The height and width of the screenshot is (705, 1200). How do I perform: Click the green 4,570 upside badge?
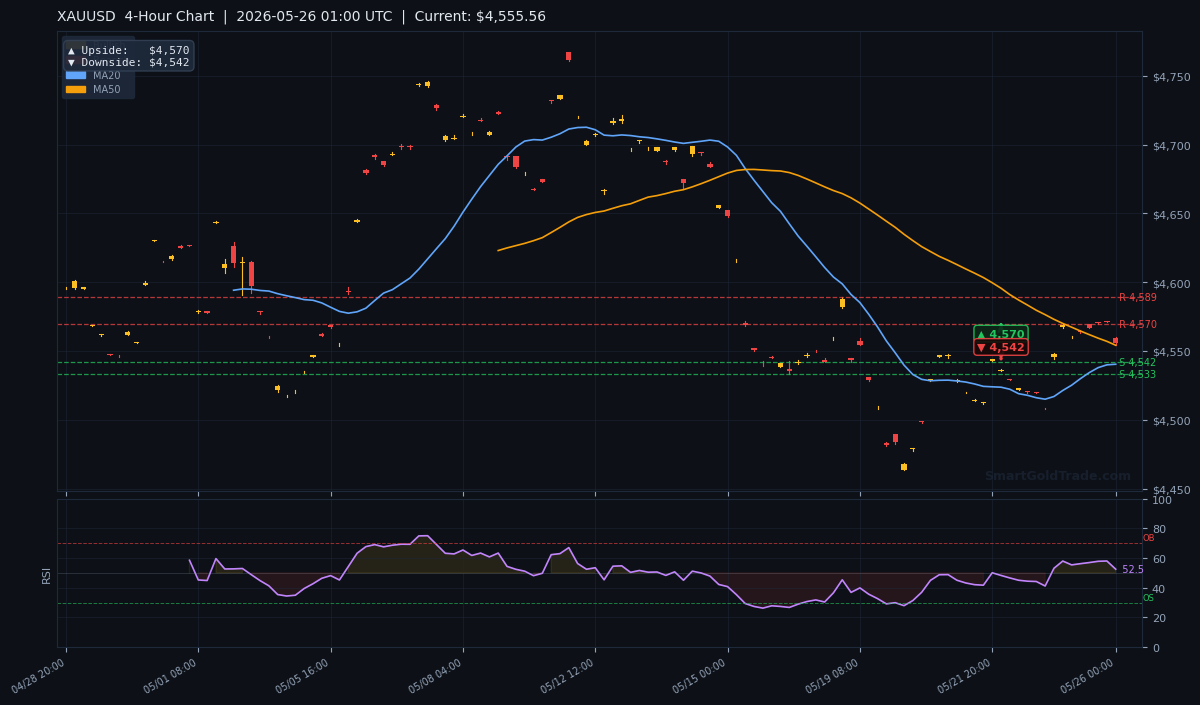(1001, 334)
